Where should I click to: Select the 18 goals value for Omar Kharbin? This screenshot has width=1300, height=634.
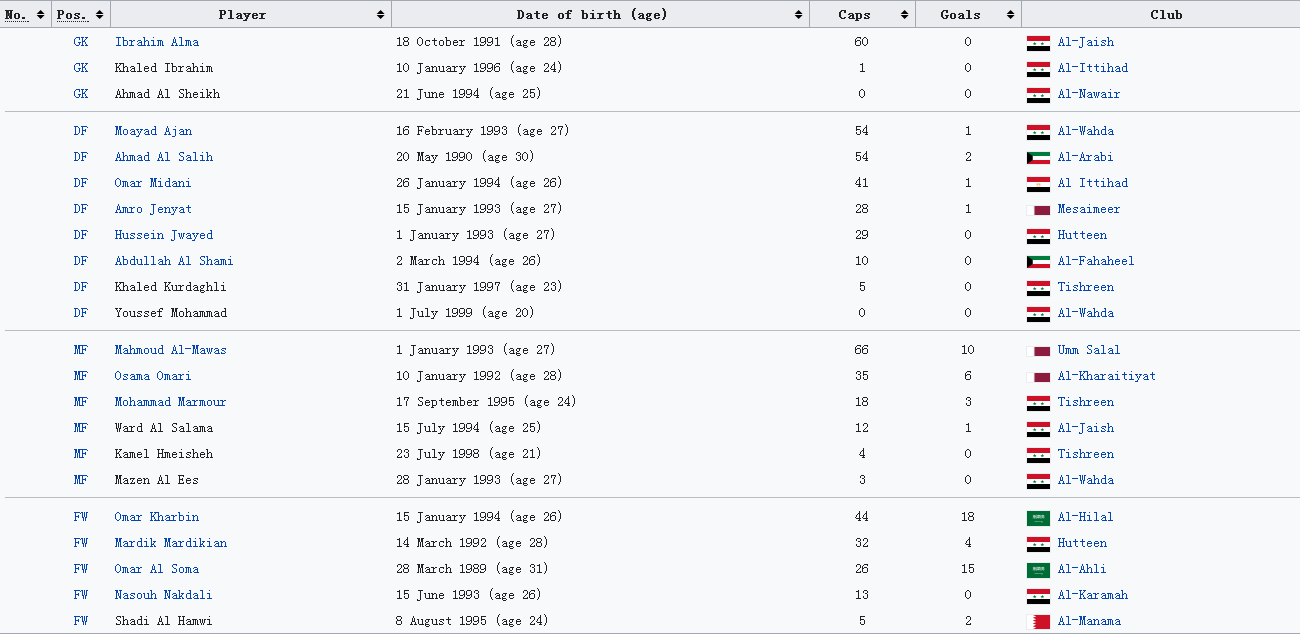(x=967, y=517)
